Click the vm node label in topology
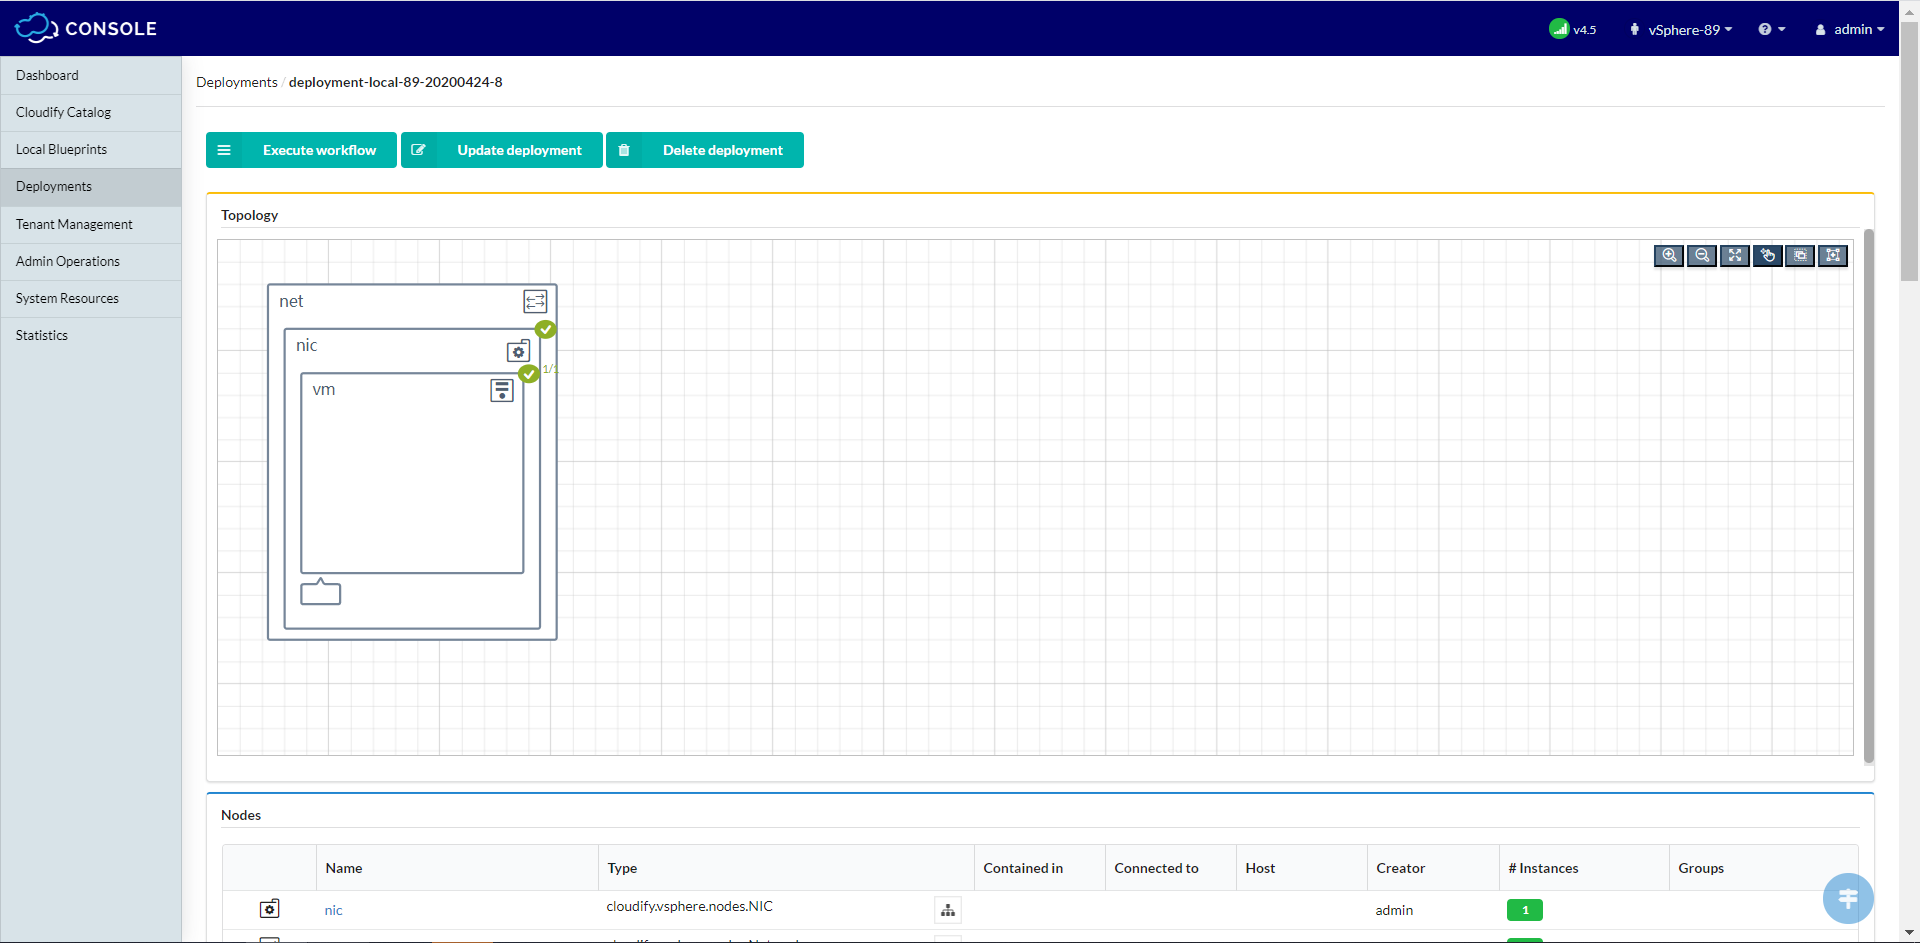This screenshot has height=943, width=1920. [x=323, y=390]
